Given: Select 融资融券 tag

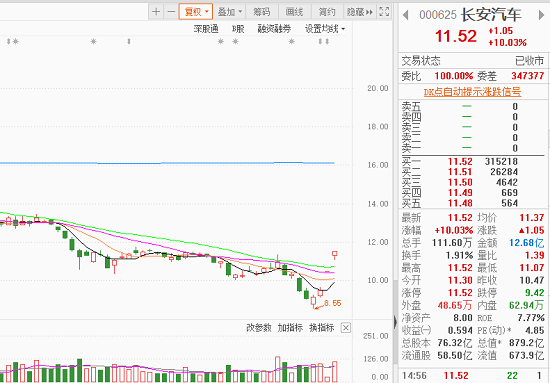Looking at the screenshot, I should 274,29.
